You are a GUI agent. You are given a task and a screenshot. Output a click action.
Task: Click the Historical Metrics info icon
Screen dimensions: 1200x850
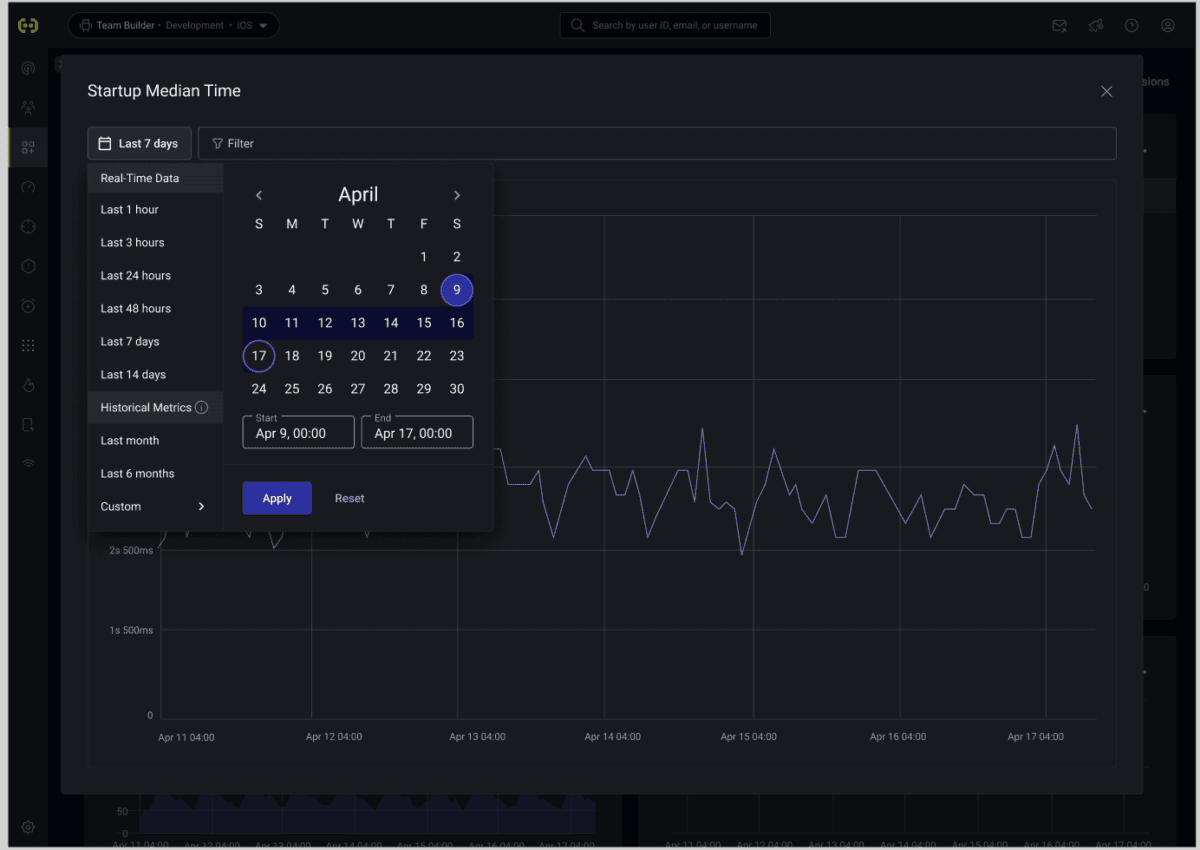(x=201, y=408)
